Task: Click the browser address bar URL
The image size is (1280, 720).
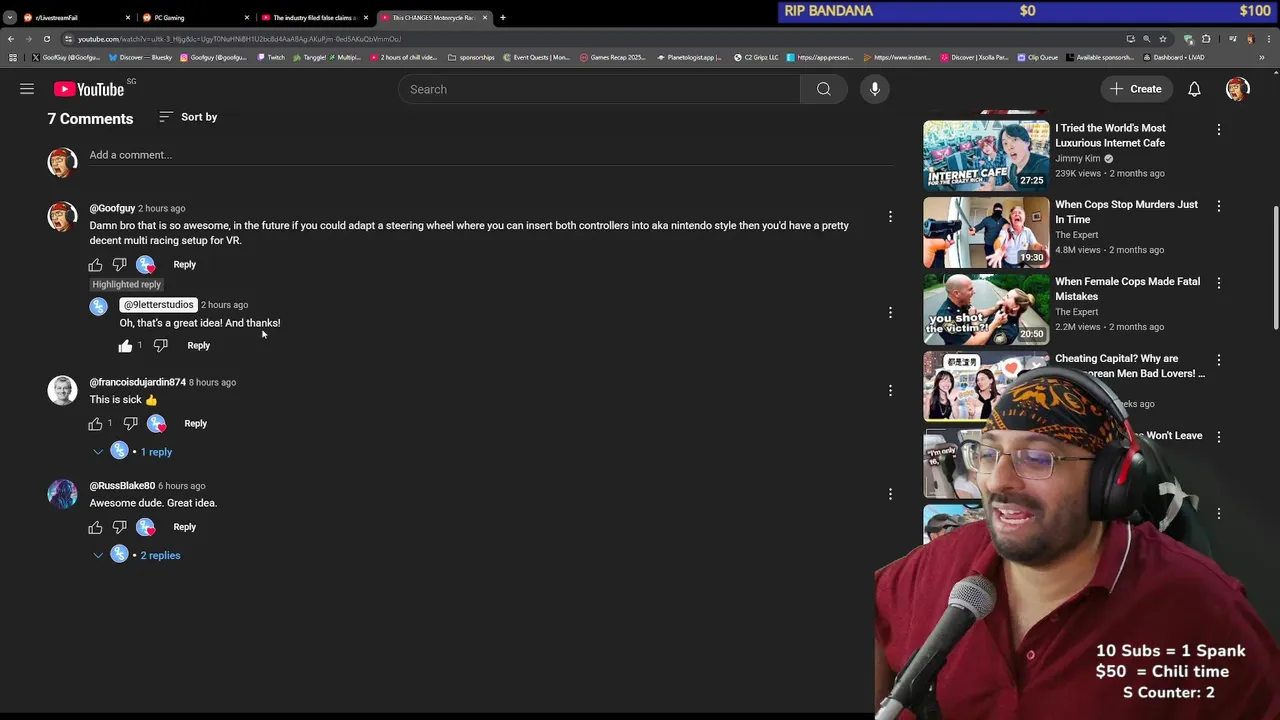Action: tap(240, 39)
